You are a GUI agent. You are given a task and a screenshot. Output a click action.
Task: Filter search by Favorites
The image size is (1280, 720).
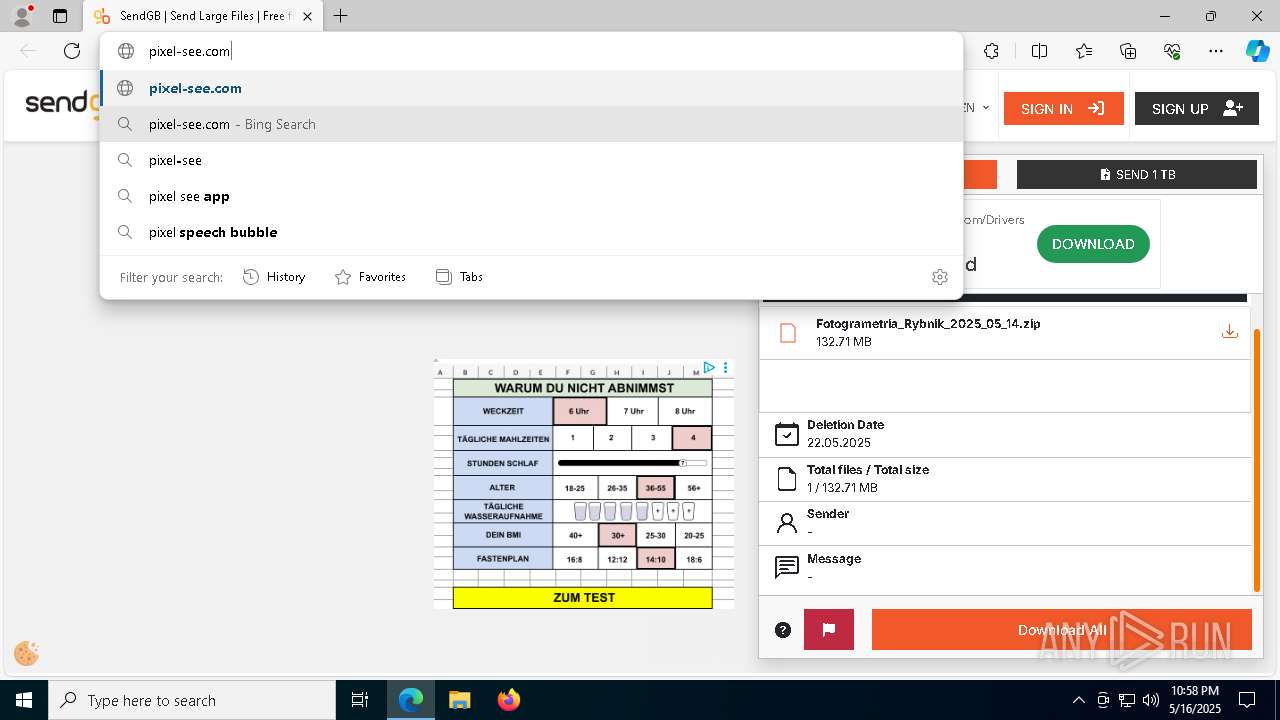[x=370, y=277]
